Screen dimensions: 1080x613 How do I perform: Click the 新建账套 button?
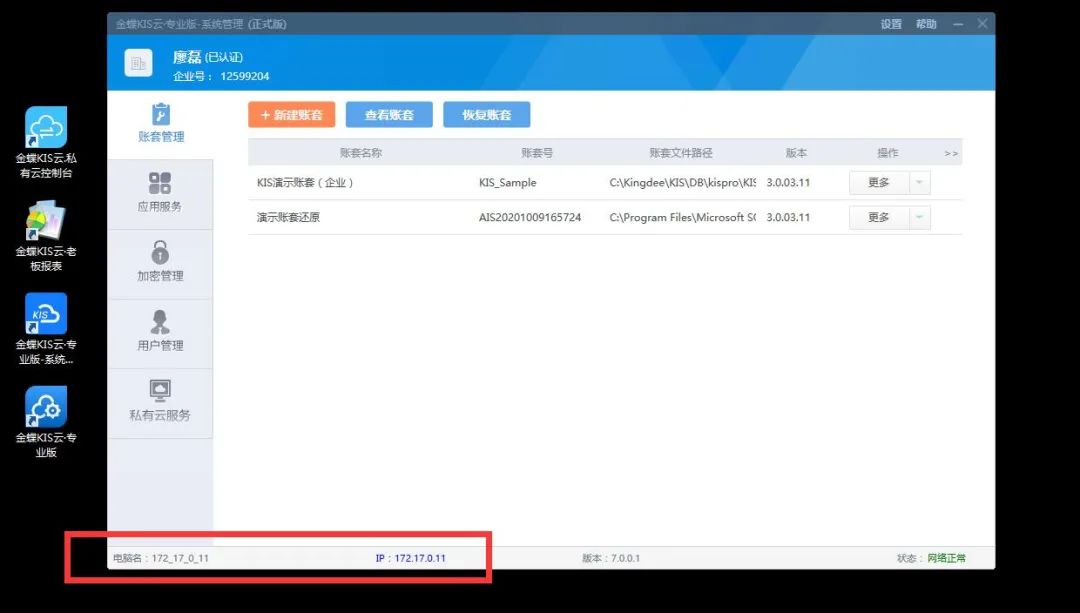292,115
